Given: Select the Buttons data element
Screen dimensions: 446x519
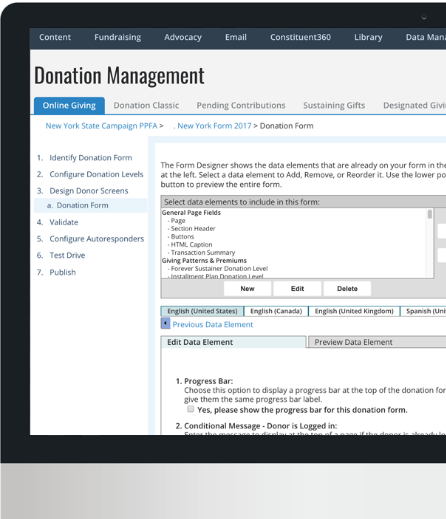Looking at the screenshot, I should [x=182, y=237].
